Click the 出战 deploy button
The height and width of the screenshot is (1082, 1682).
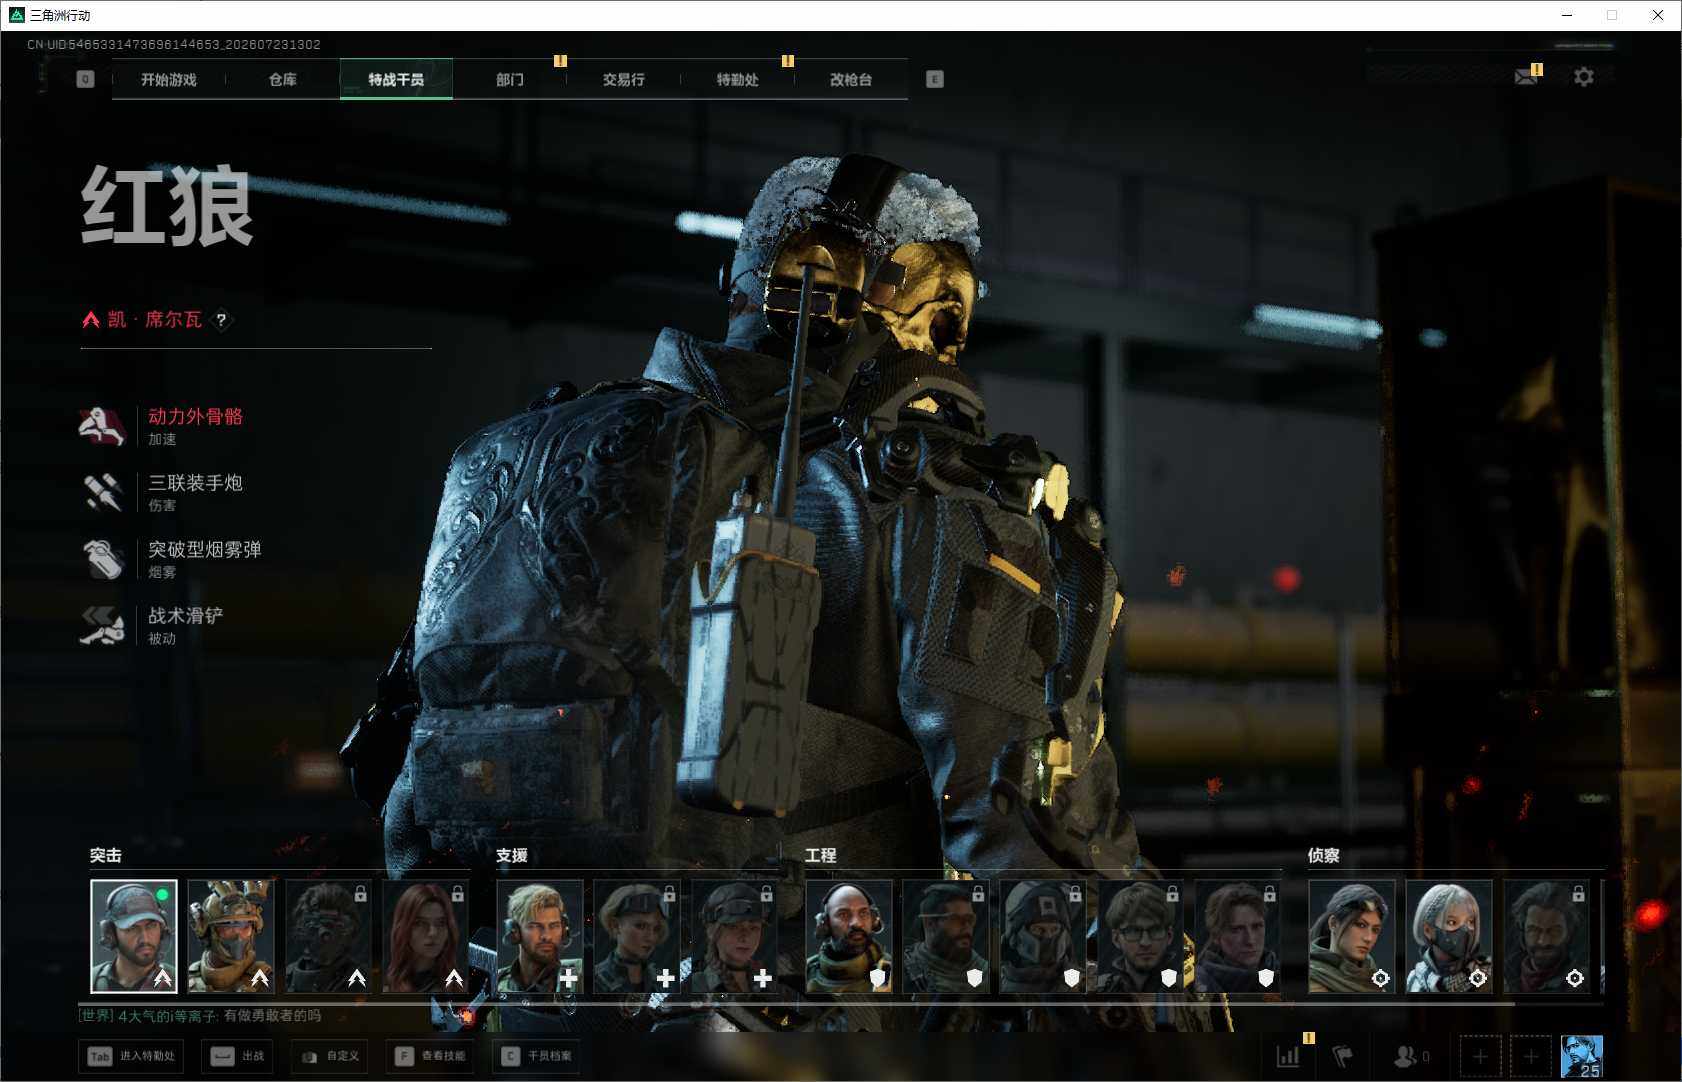238,1056
